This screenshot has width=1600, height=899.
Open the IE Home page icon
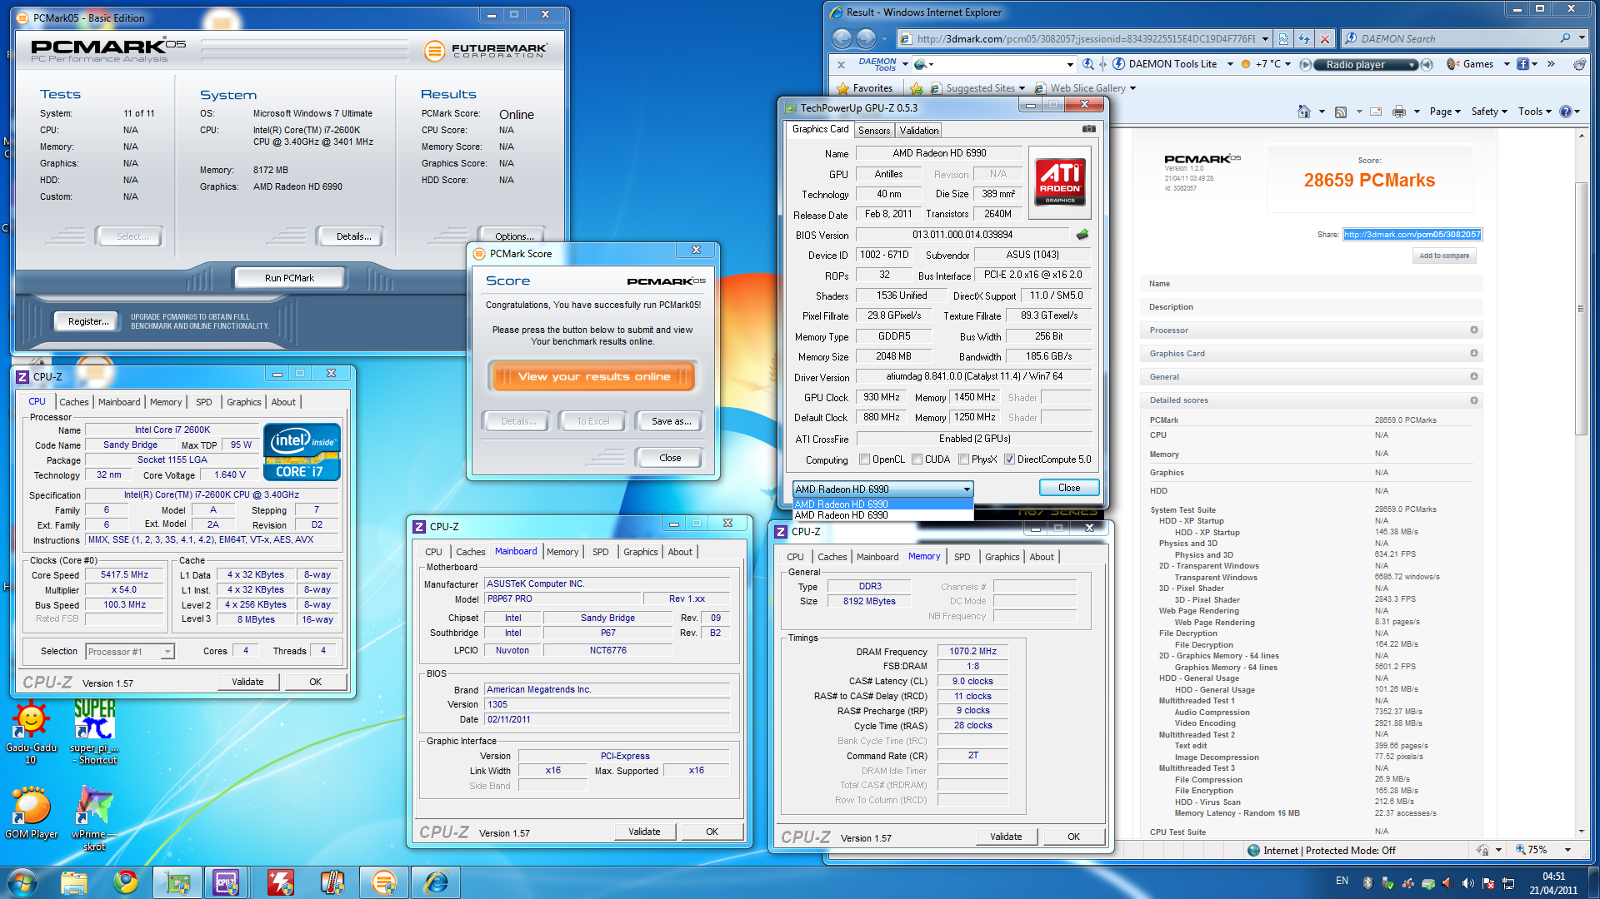coord(1303,111)
